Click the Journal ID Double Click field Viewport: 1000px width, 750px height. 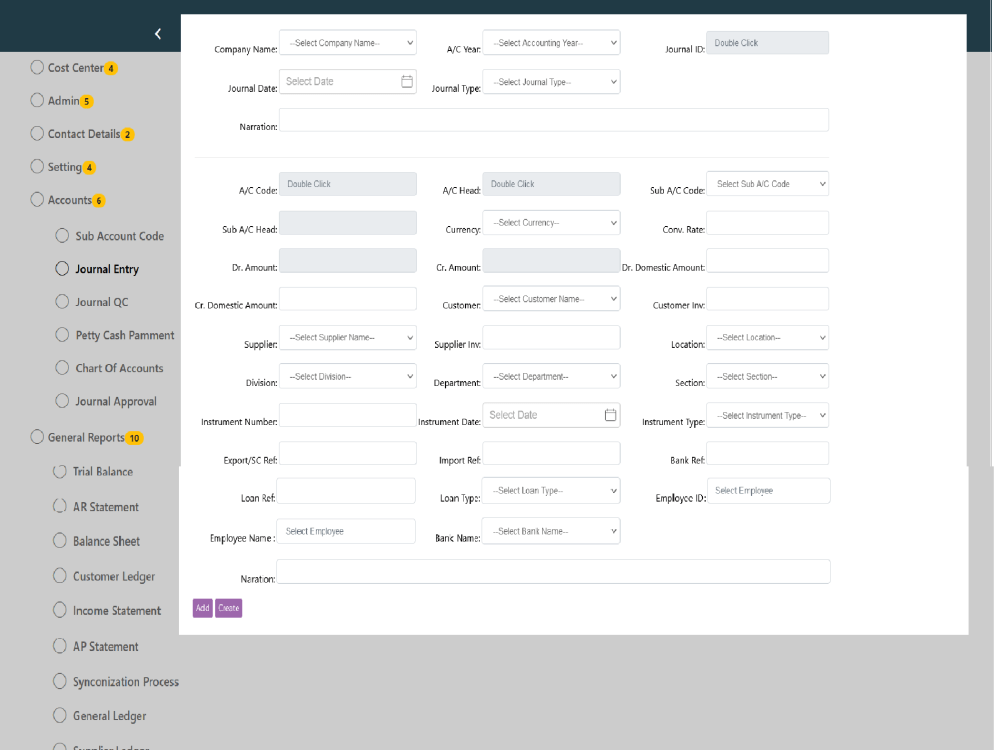click(x=767, y=43)
